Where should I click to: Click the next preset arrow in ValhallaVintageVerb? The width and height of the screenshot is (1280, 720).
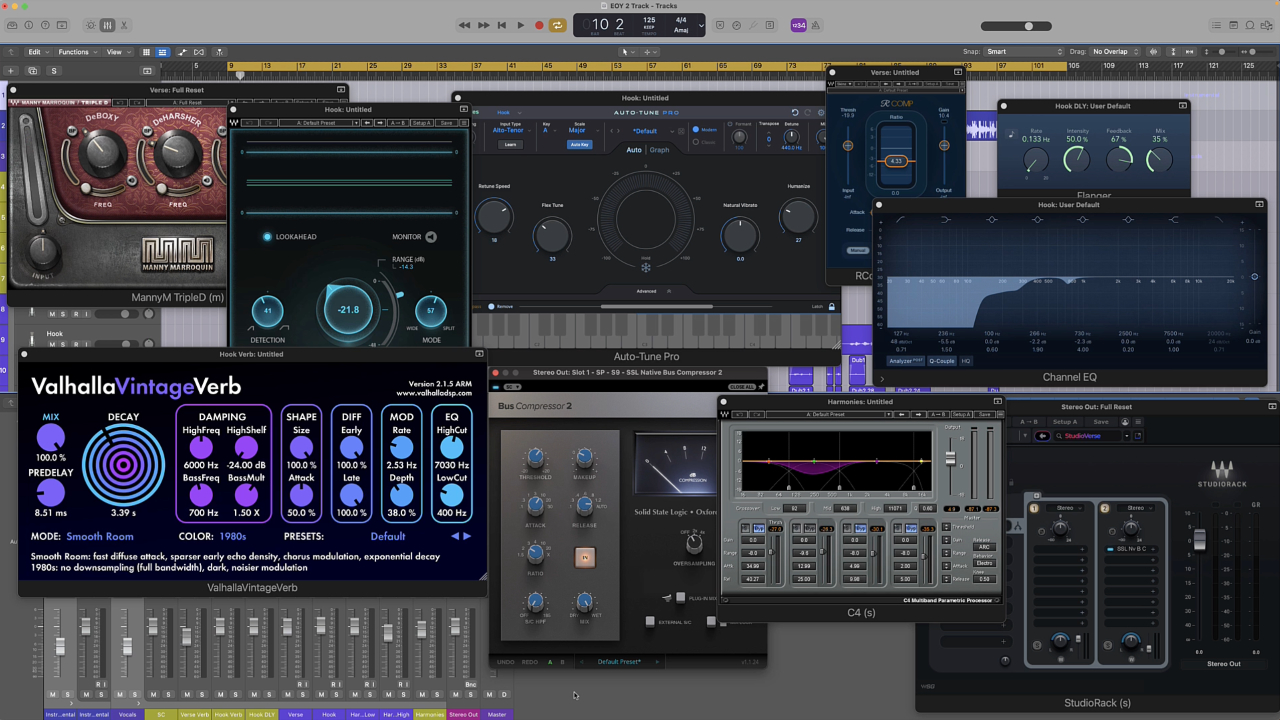[464, 535]
